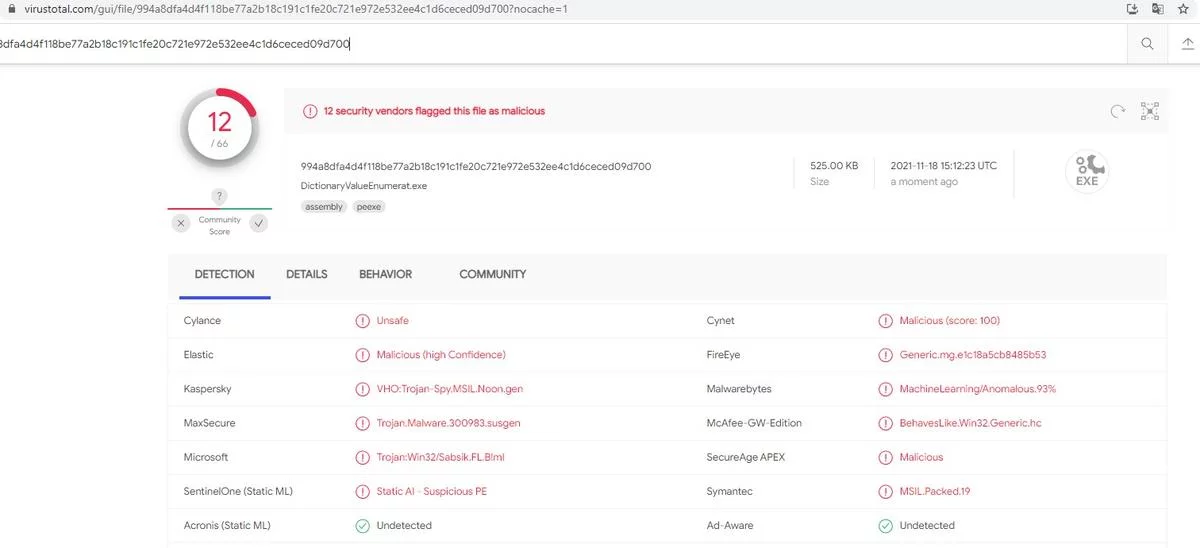This screenshot has width=1200, height=548.
Task: Vote file as harmless with checkmark button
Action: (259, 224)
